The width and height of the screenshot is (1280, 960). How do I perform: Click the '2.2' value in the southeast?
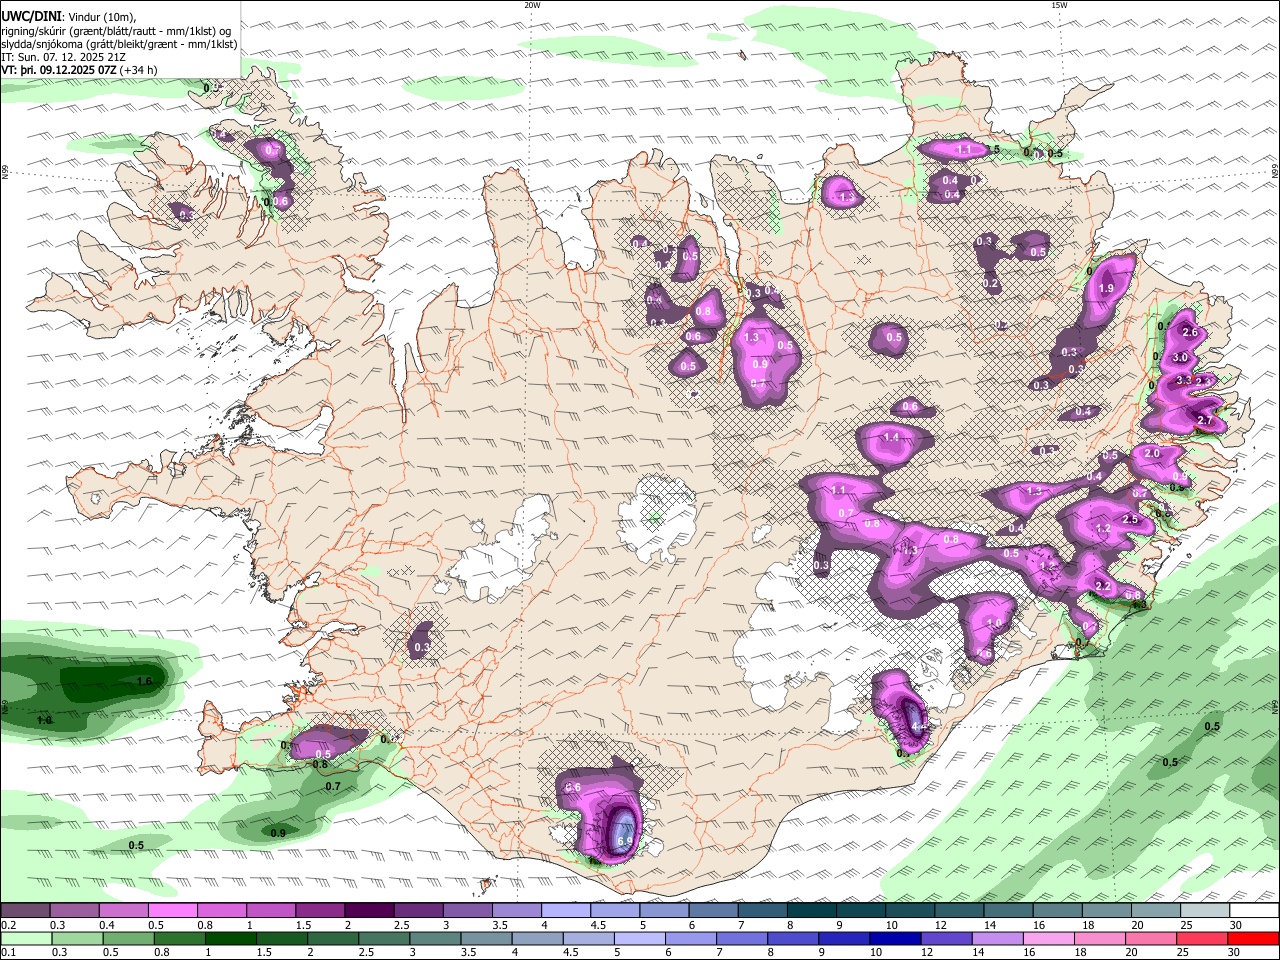[1104, 586]
